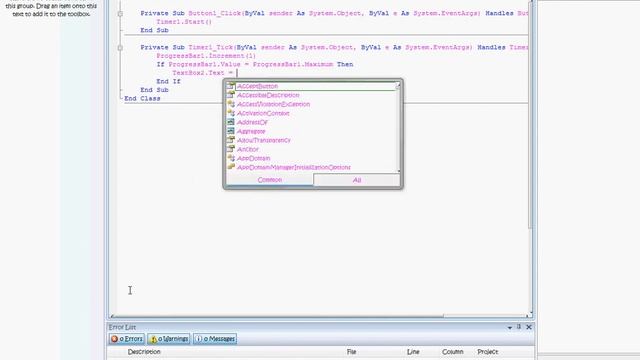Click the AccessViolationException class icon
This screenshot has height=360, width=640.
pos(231,104)
